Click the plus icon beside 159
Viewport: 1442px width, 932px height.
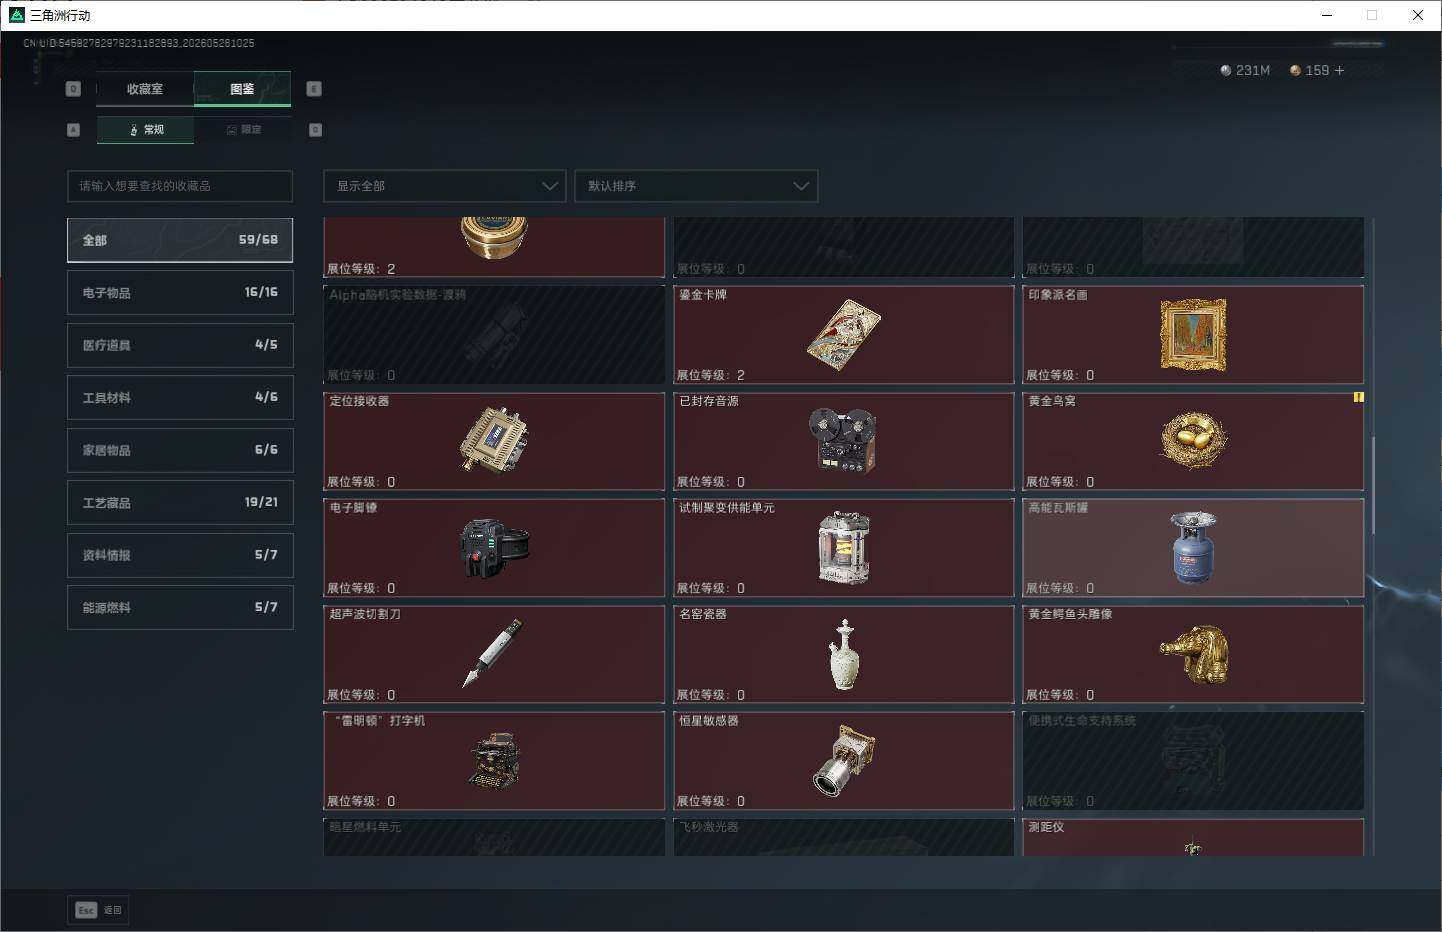click(1340, 70)
